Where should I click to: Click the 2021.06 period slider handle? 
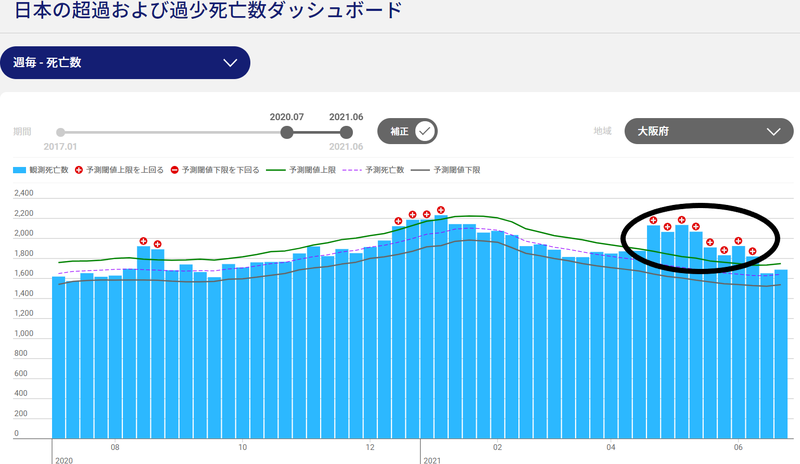click(346, 132)
